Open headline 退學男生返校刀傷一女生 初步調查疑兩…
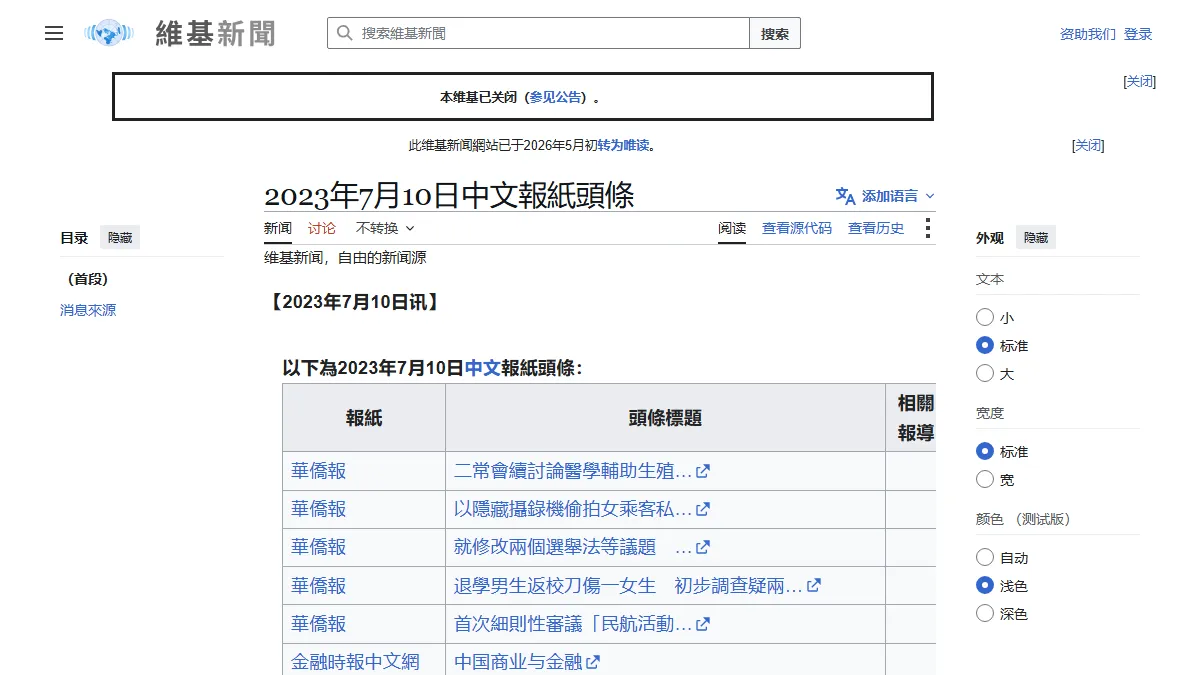Screen dimensions: 1200x675 point(628,585)
